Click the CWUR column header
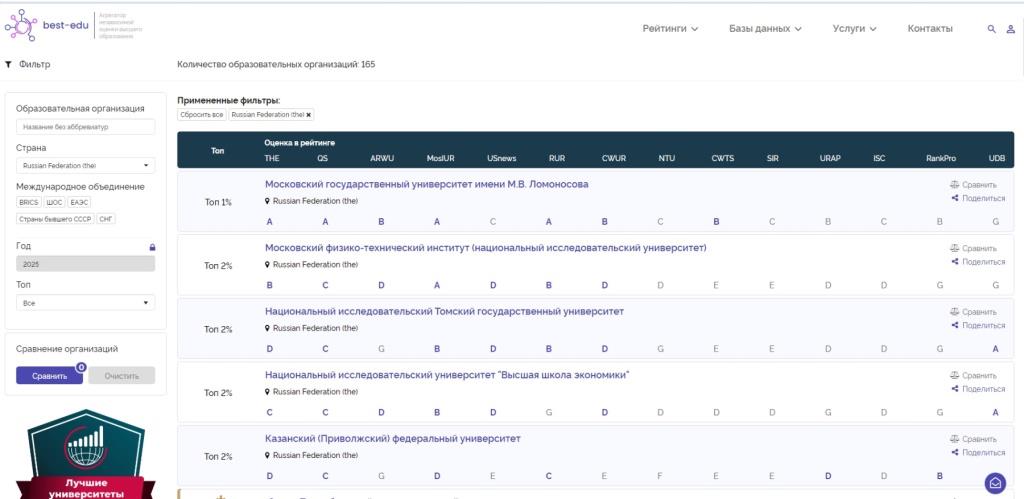The image size is (1024, 499). pyautogui.click(x=614, y=158)
